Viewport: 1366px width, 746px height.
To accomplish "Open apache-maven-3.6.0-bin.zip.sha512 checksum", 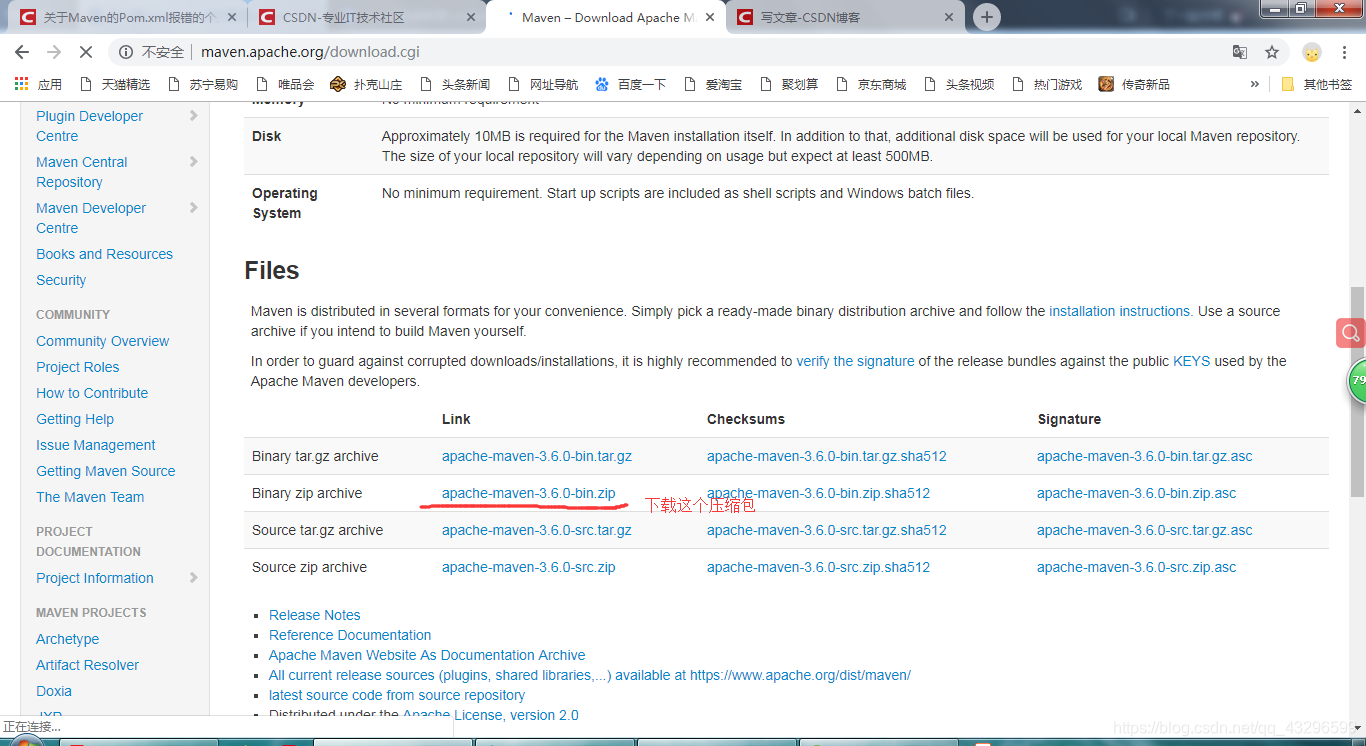I will pos(818,493).
